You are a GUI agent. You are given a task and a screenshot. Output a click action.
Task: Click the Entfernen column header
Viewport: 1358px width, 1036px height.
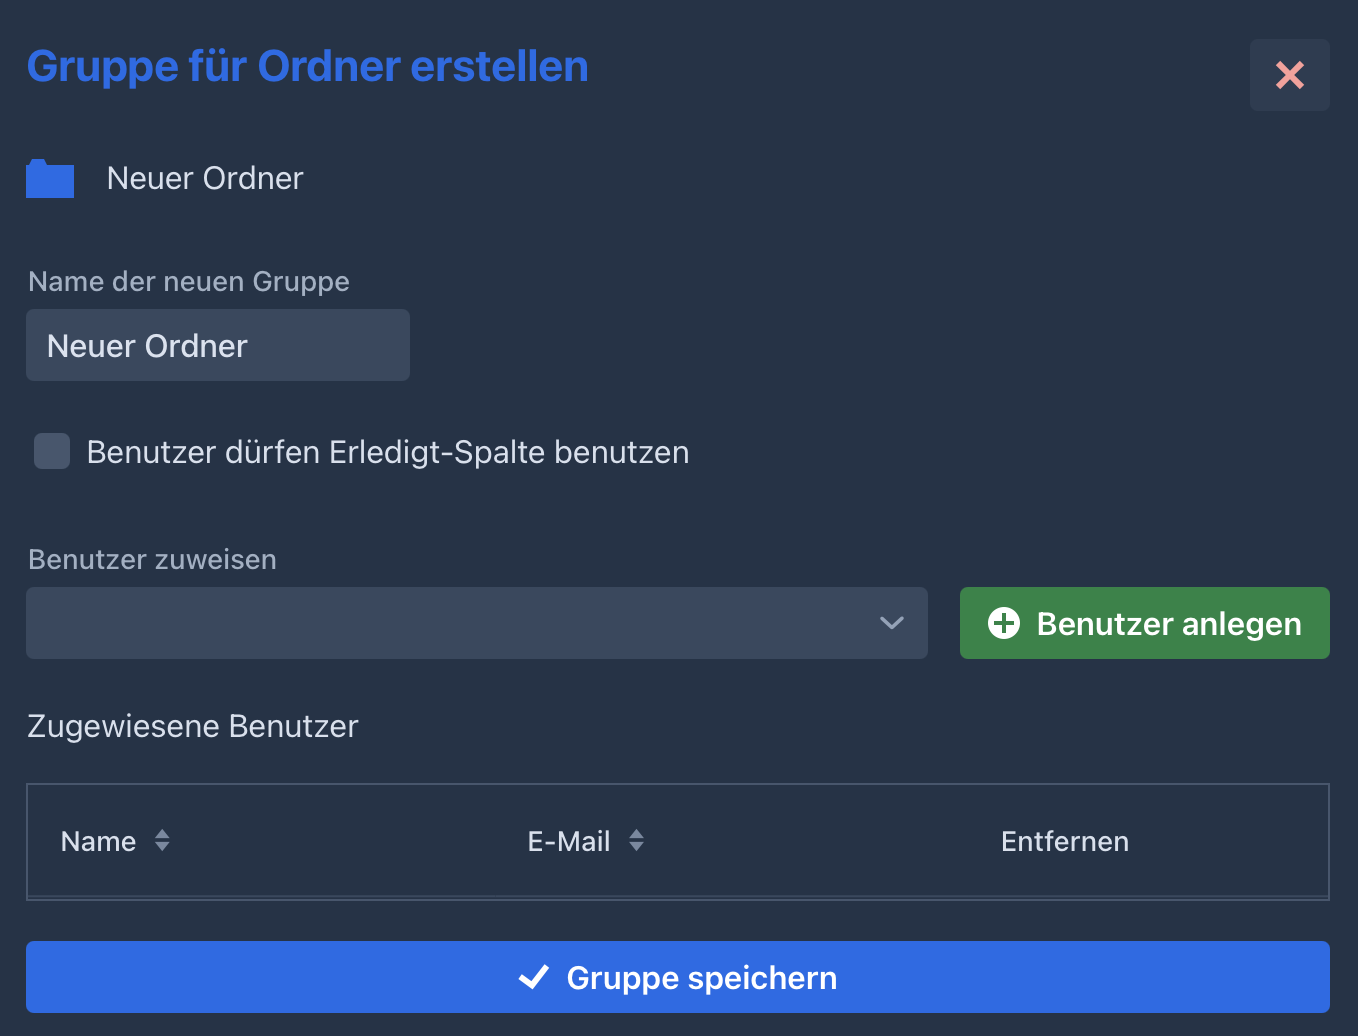[x=1064, y=841]
